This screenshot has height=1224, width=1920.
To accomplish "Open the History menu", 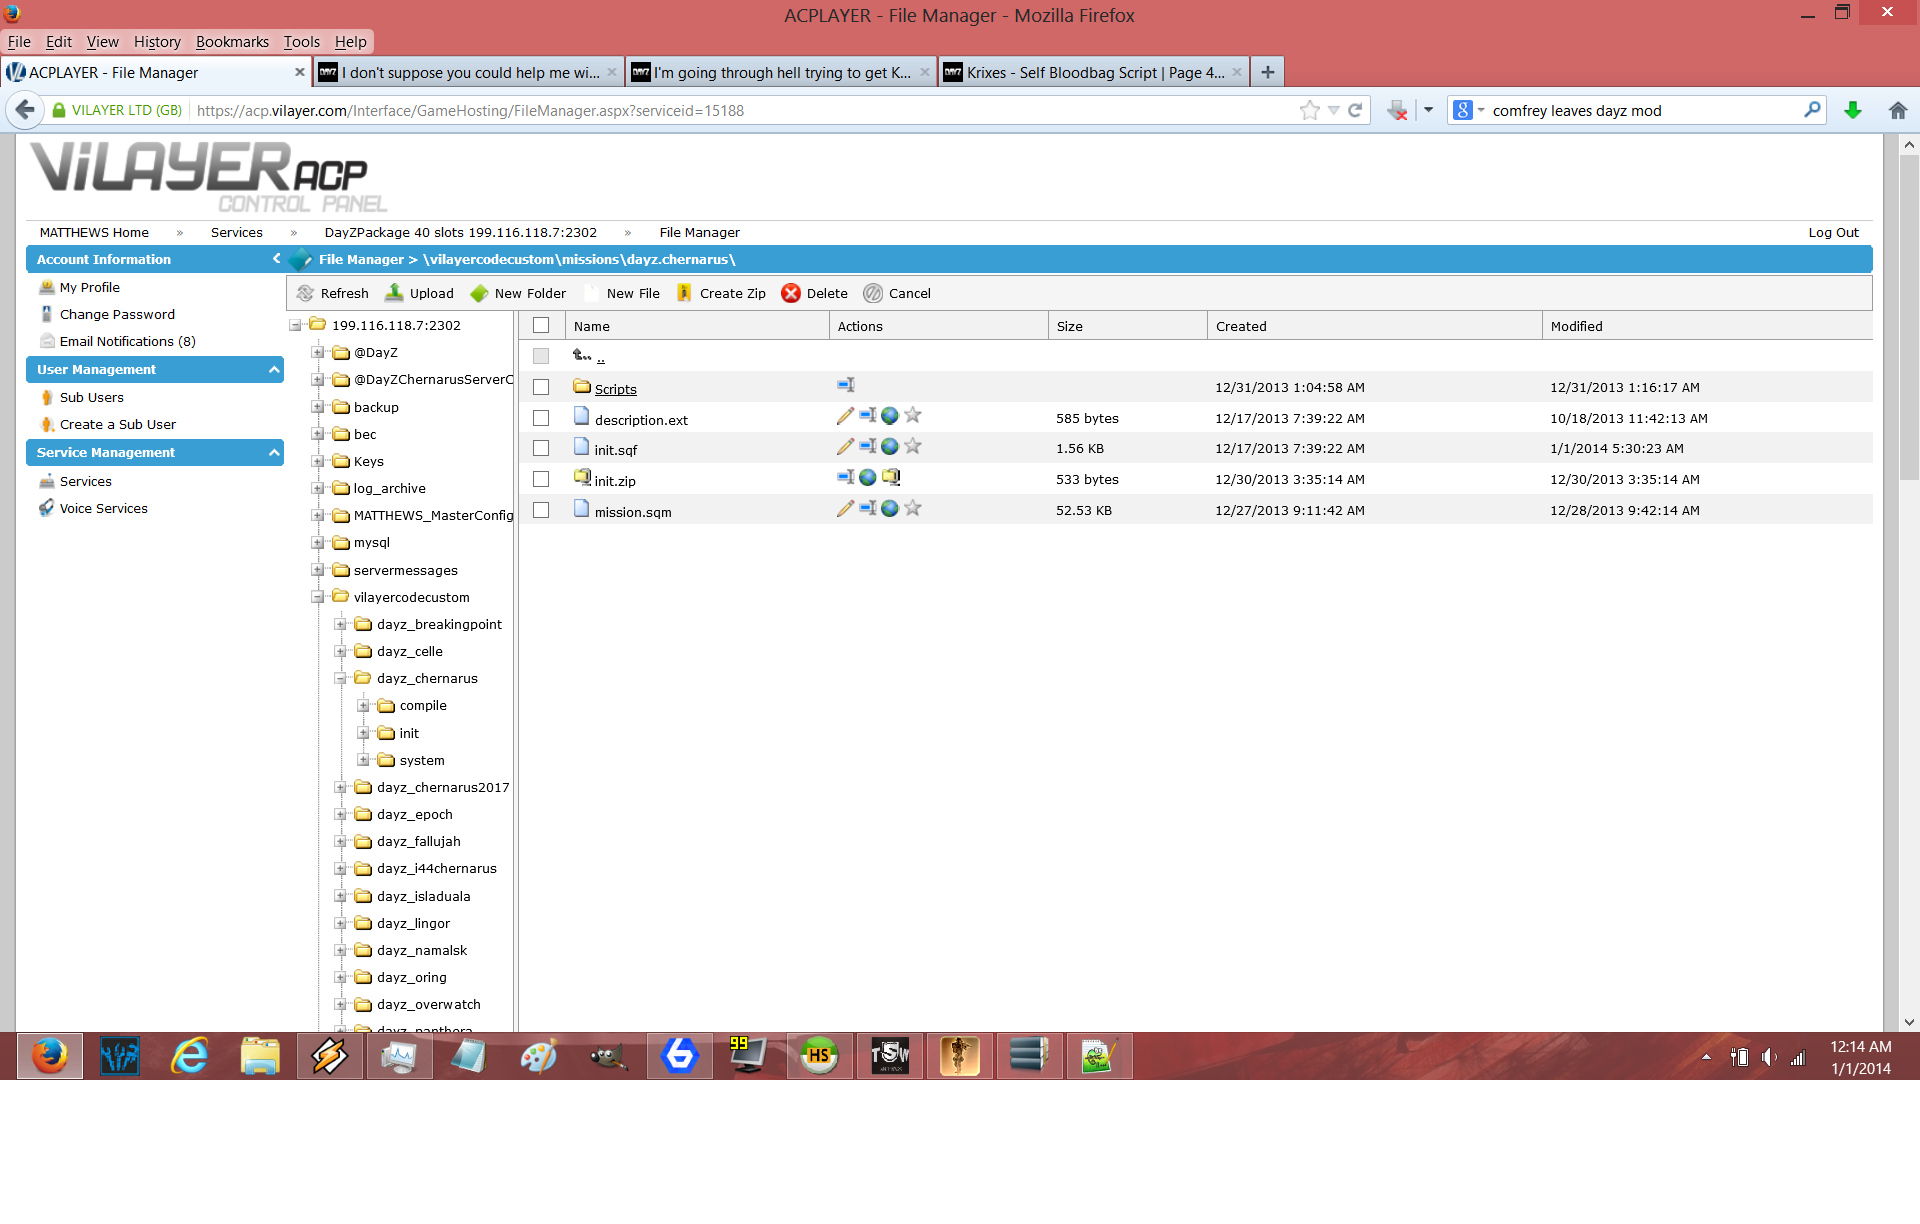I will click(x=157, y=42).
